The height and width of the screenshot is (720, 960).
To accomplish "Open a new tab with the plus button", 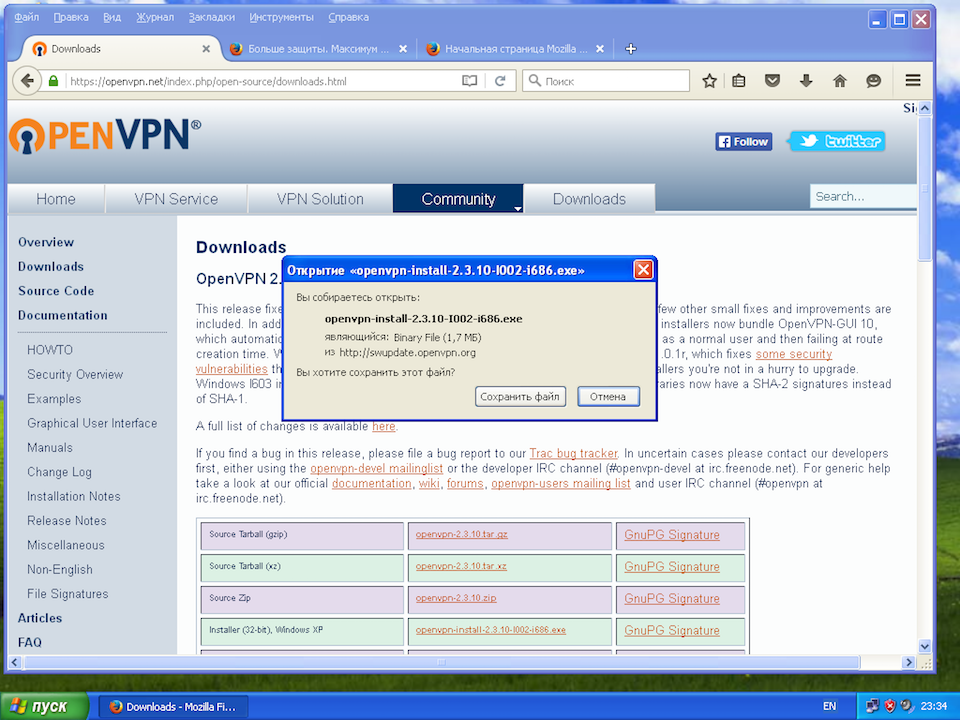I will pyautogui.click(x=631, y=49).
